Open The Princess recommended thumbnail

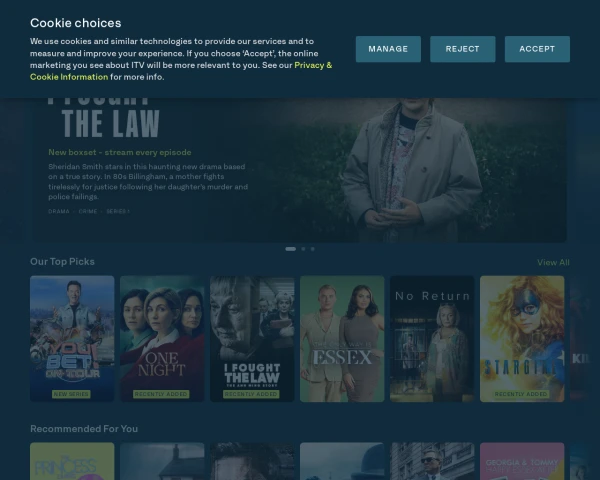click(x=72, y=461)
